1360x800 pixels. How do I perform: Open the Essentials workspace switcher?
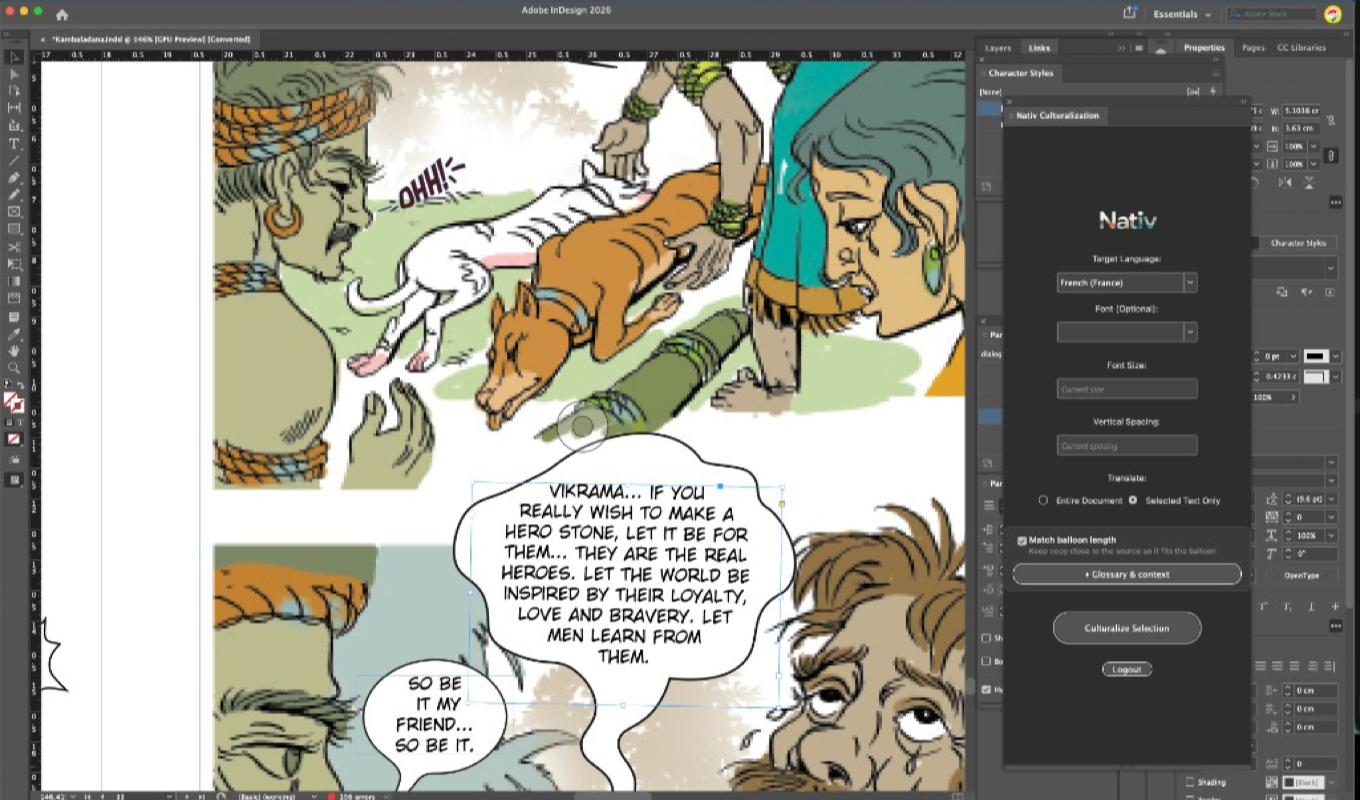point(1182,14)
